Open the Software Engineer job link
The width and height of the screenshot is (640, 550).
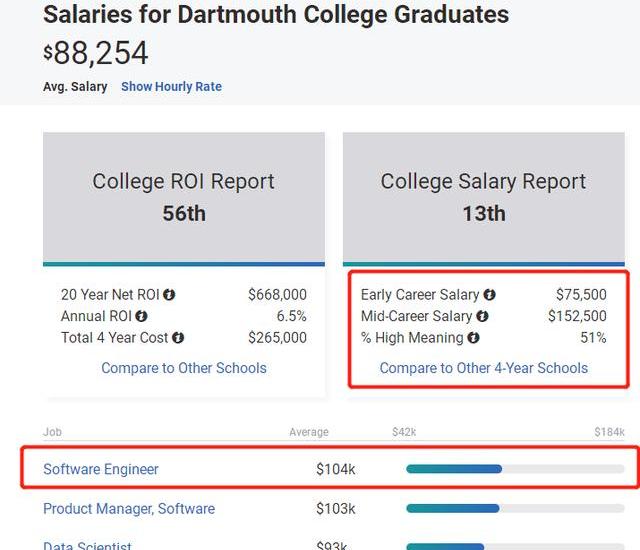pyautogui.click(x=101, y=469)
